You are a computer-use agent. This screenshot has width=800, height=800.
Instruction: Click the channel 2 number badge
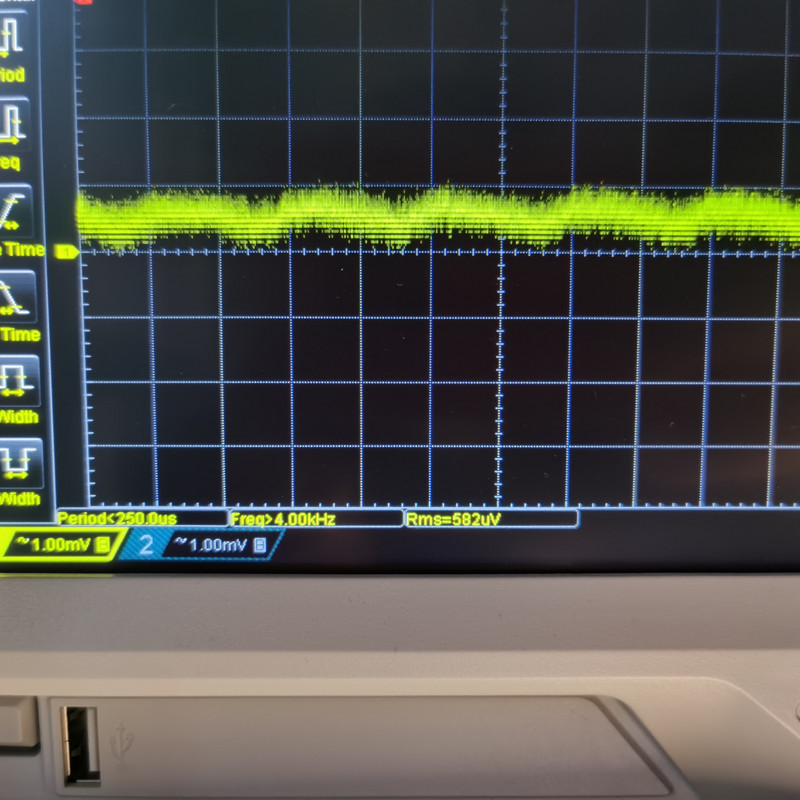pos(146,545)
